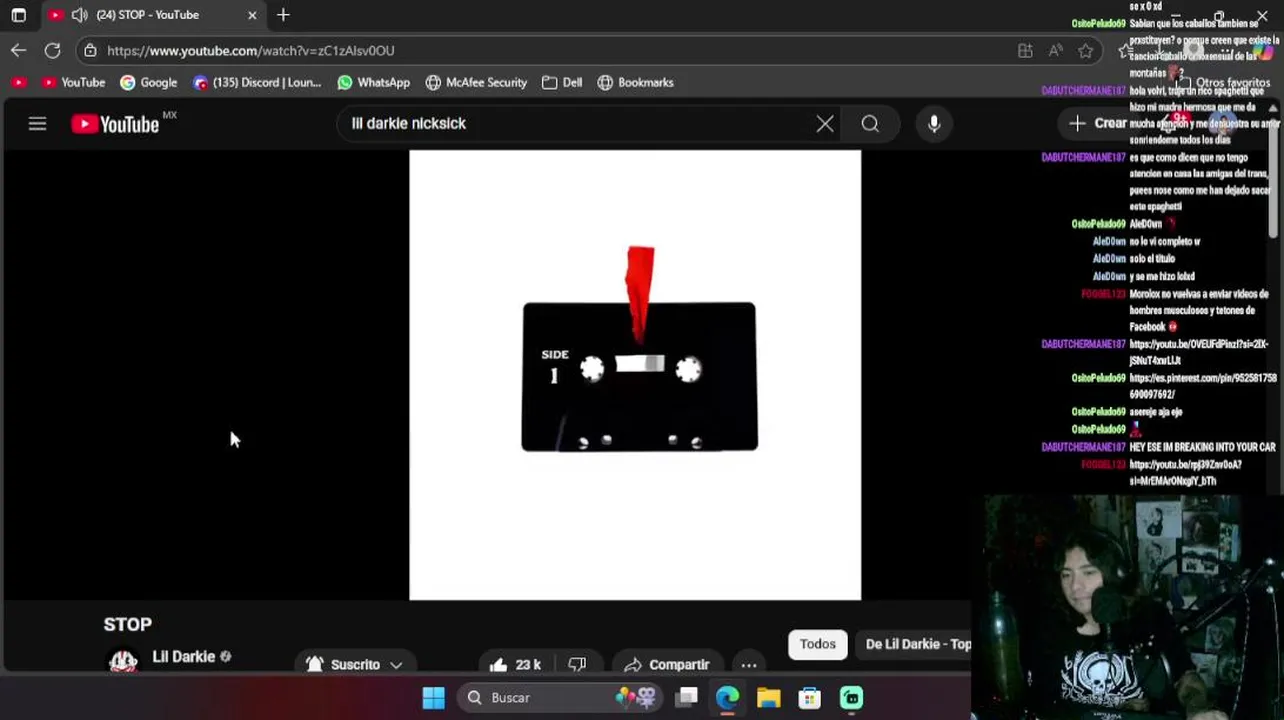Open the Lil Darkie channel name
This screenshot has width=1284, height=720.
point(183,657)
